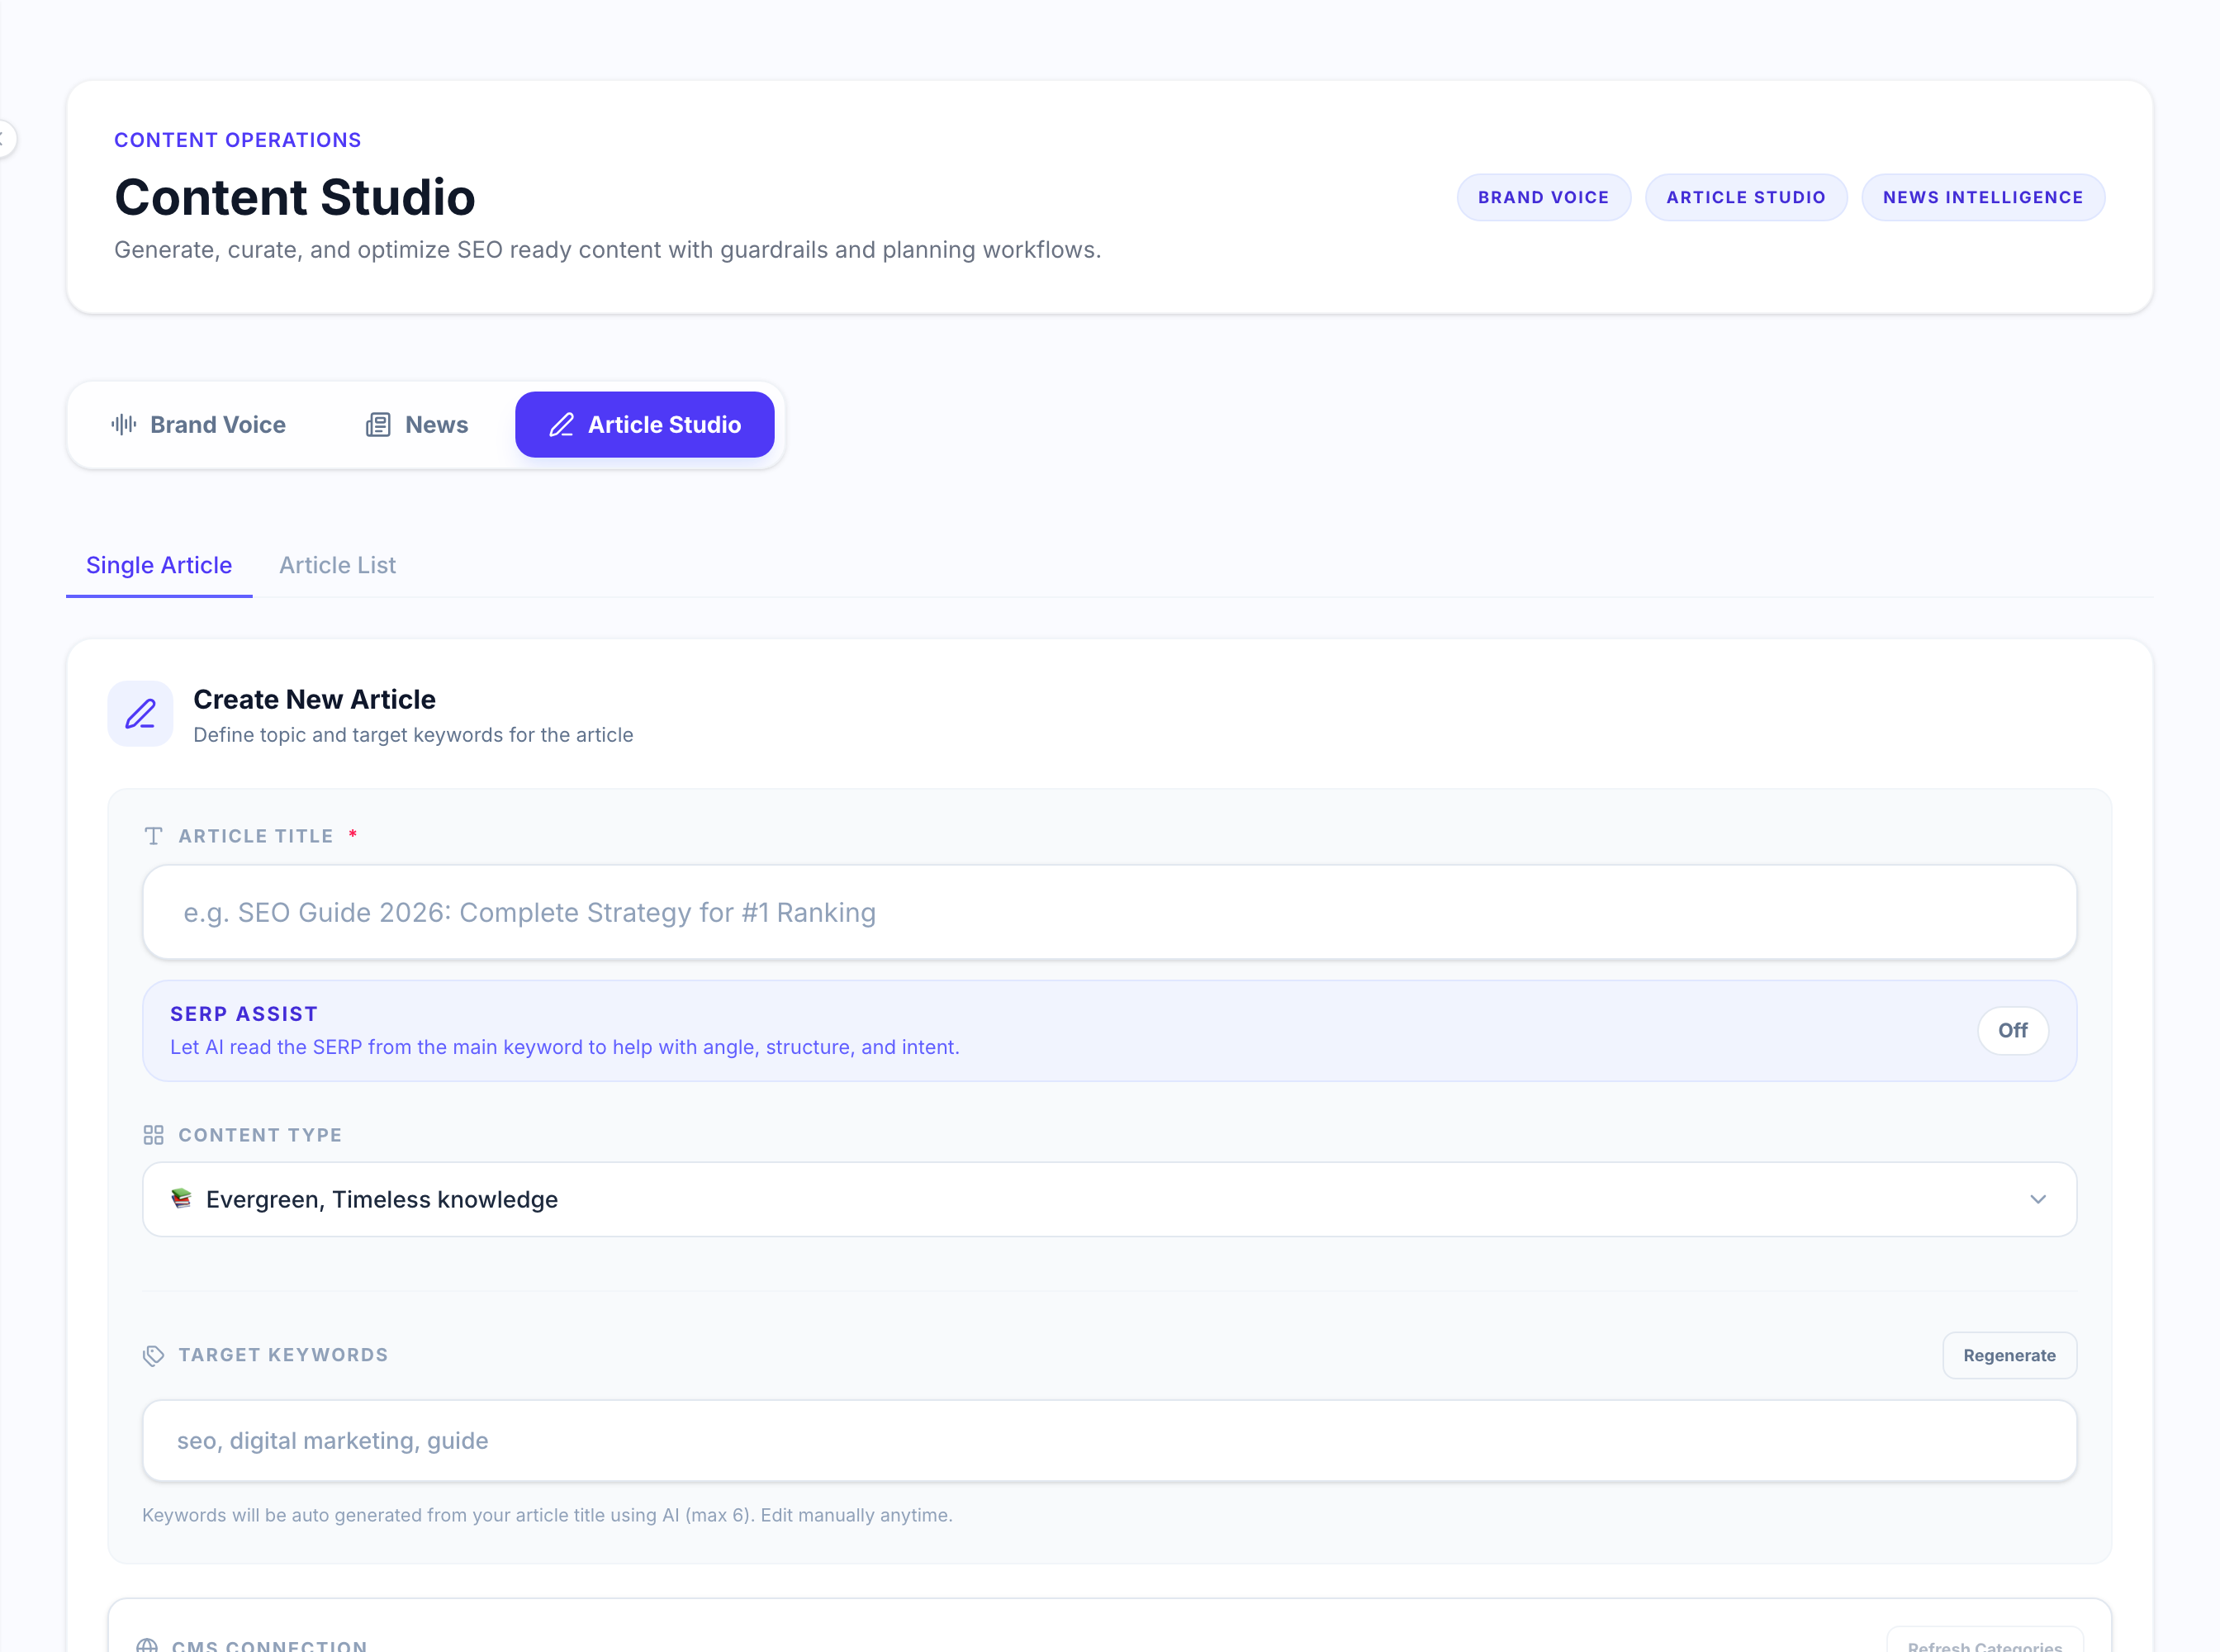The width and height of the screenshot is (2220, 1652).
Task: Switch to the News tab
Action: pyautogui.click(x=417, y=425)
